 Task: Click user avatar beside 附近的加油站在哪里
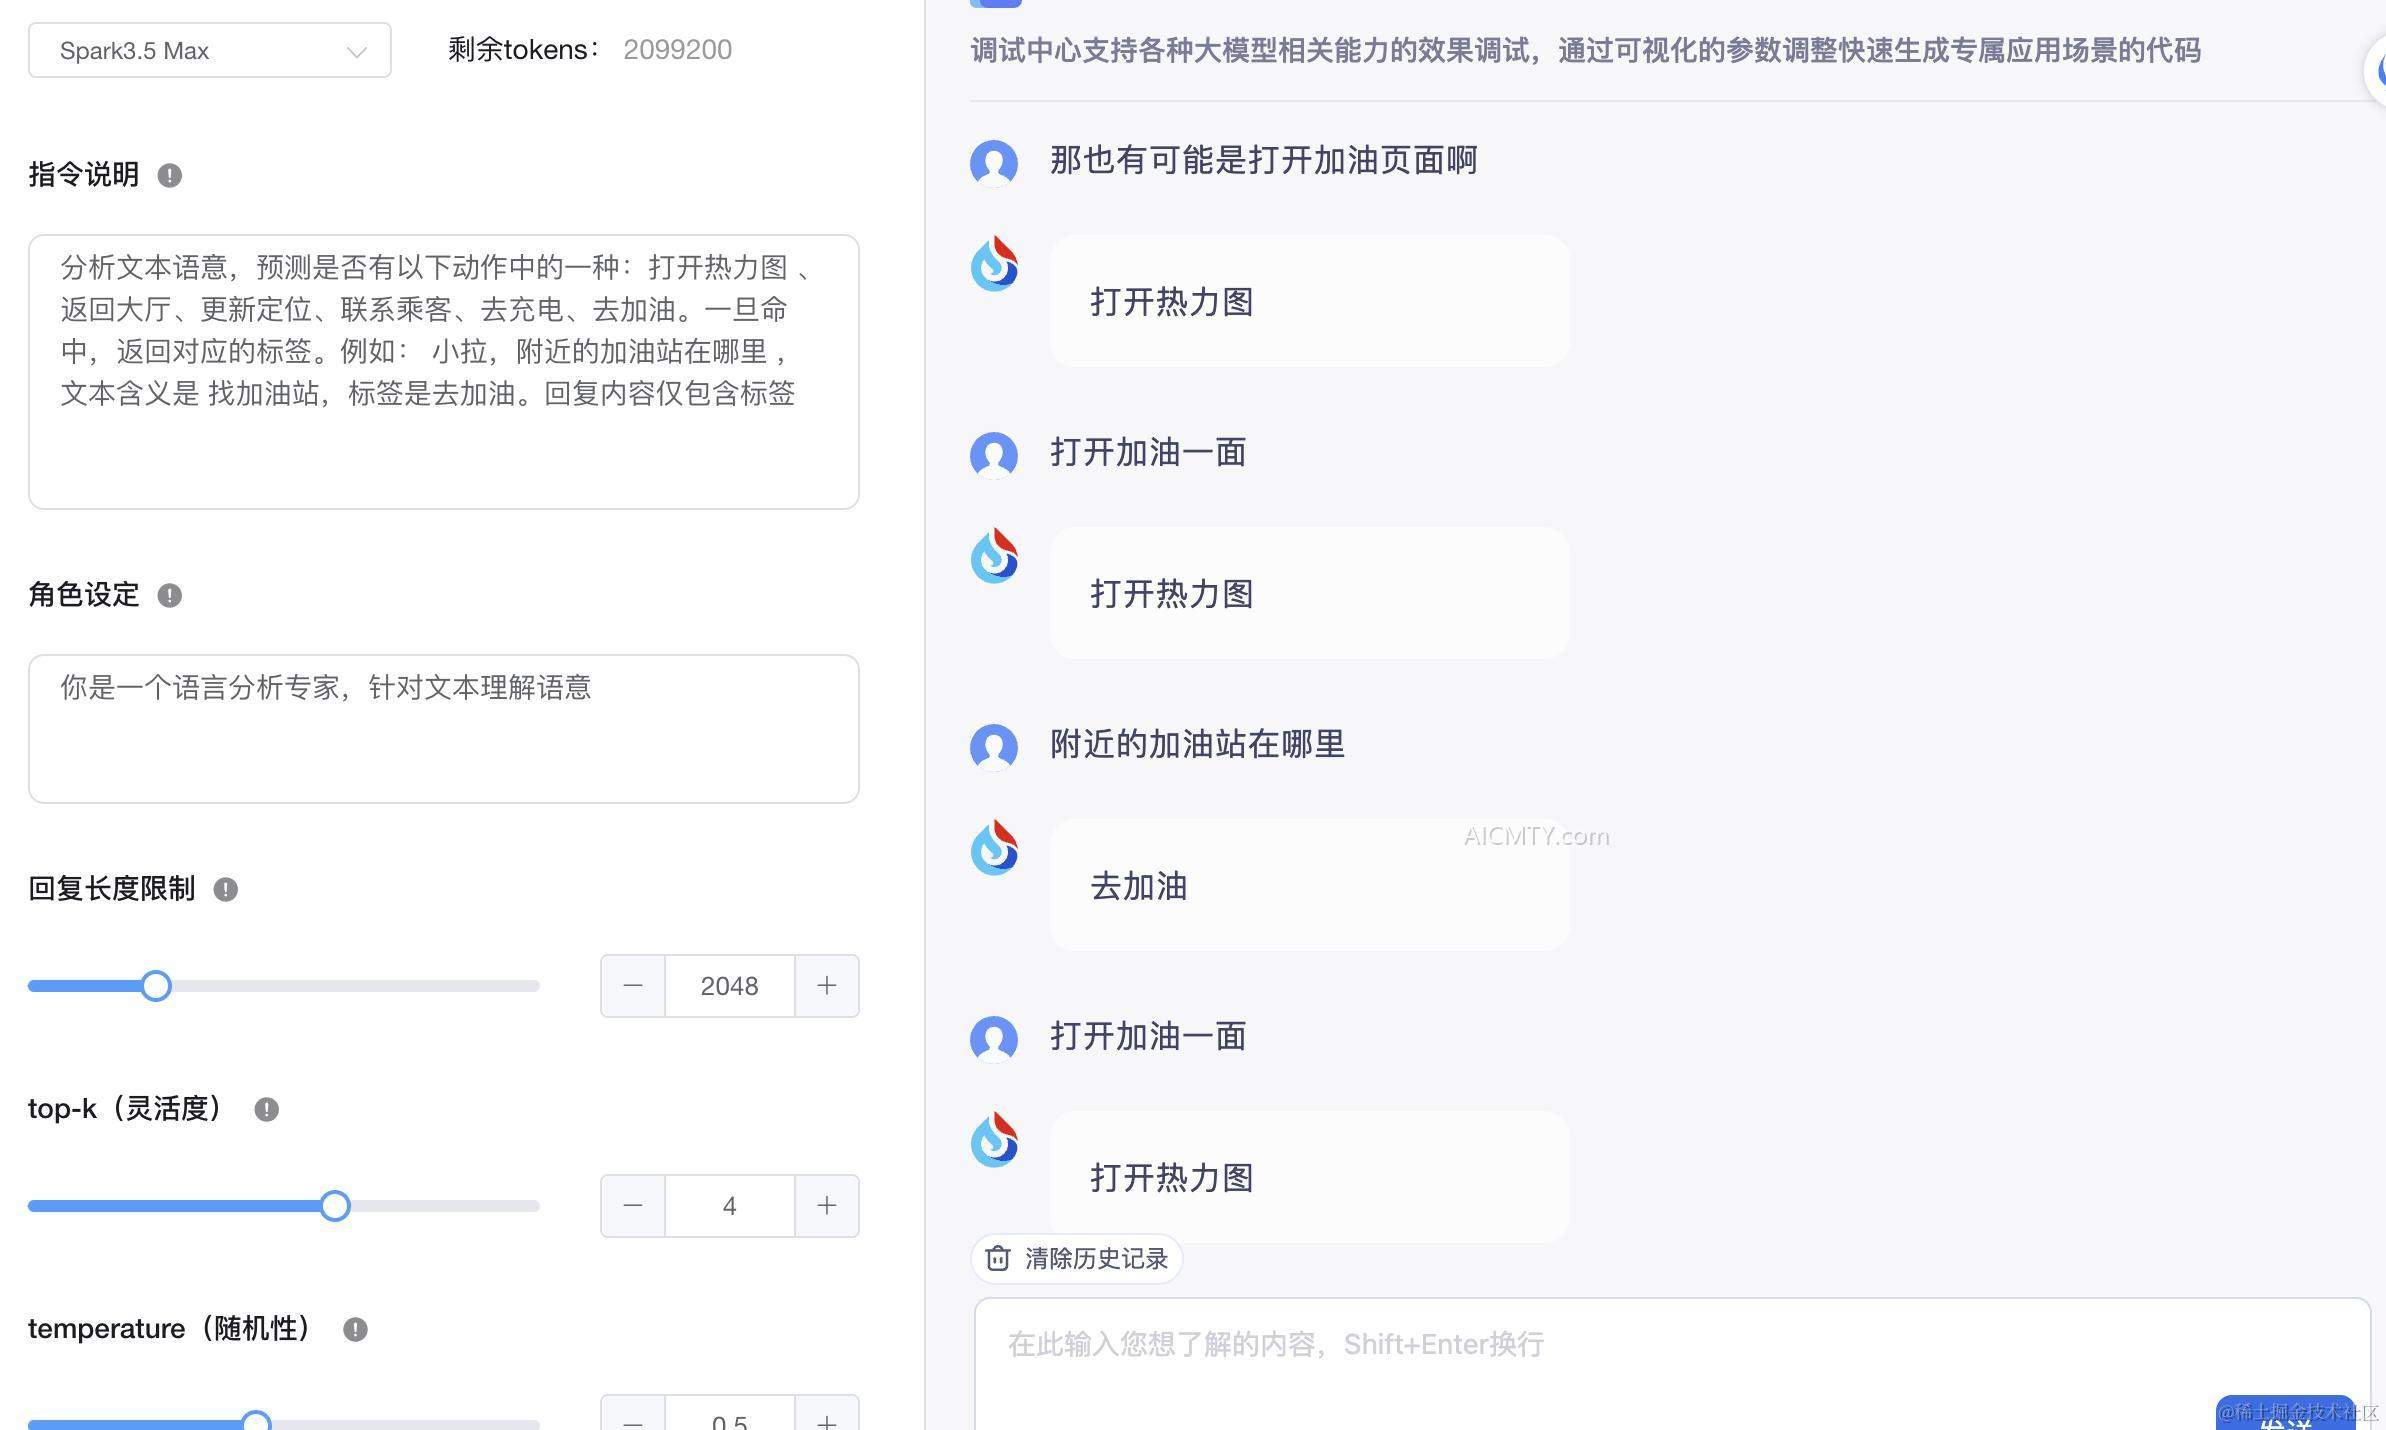(994, 747)
